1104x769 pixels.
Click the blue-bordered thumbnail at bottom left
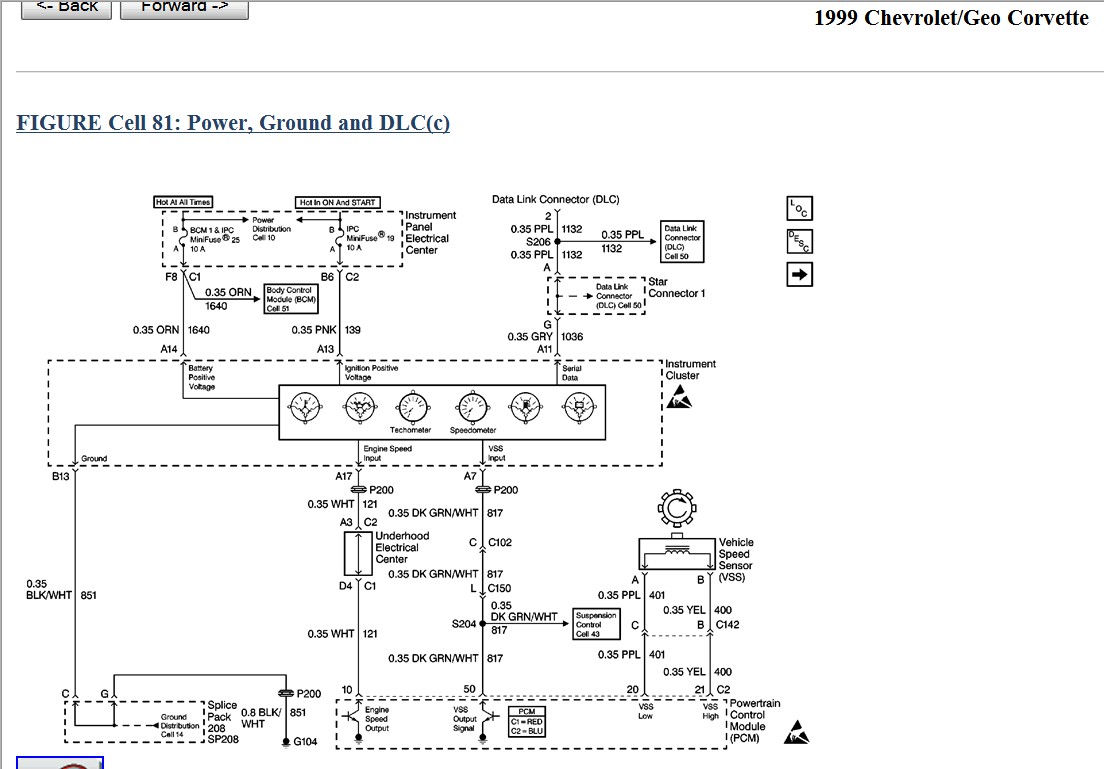60,764
